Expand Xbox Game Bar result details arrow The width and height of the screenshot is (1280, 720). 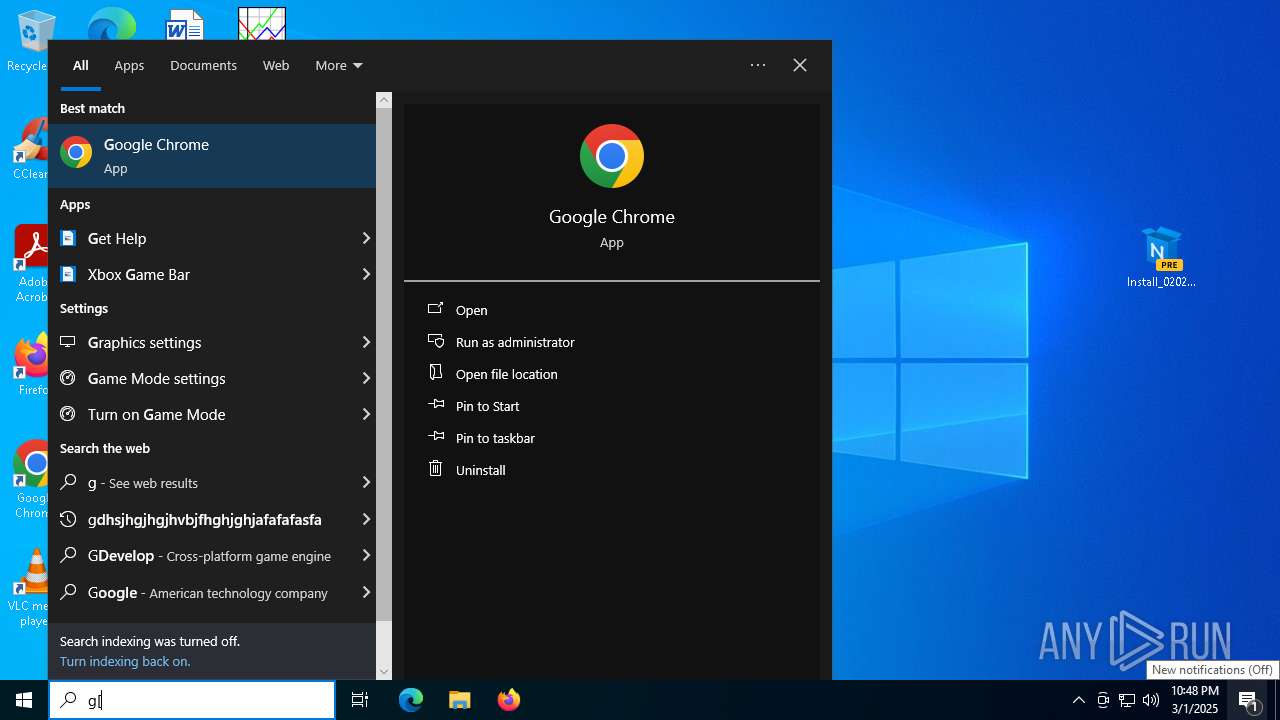[366, 274]
